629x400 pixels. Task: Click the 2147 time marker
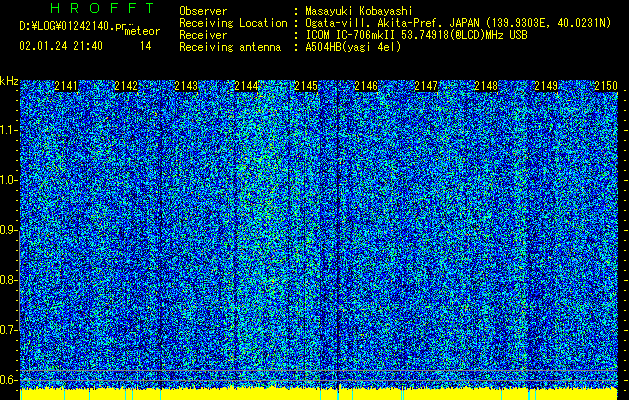tap(426, 86)
